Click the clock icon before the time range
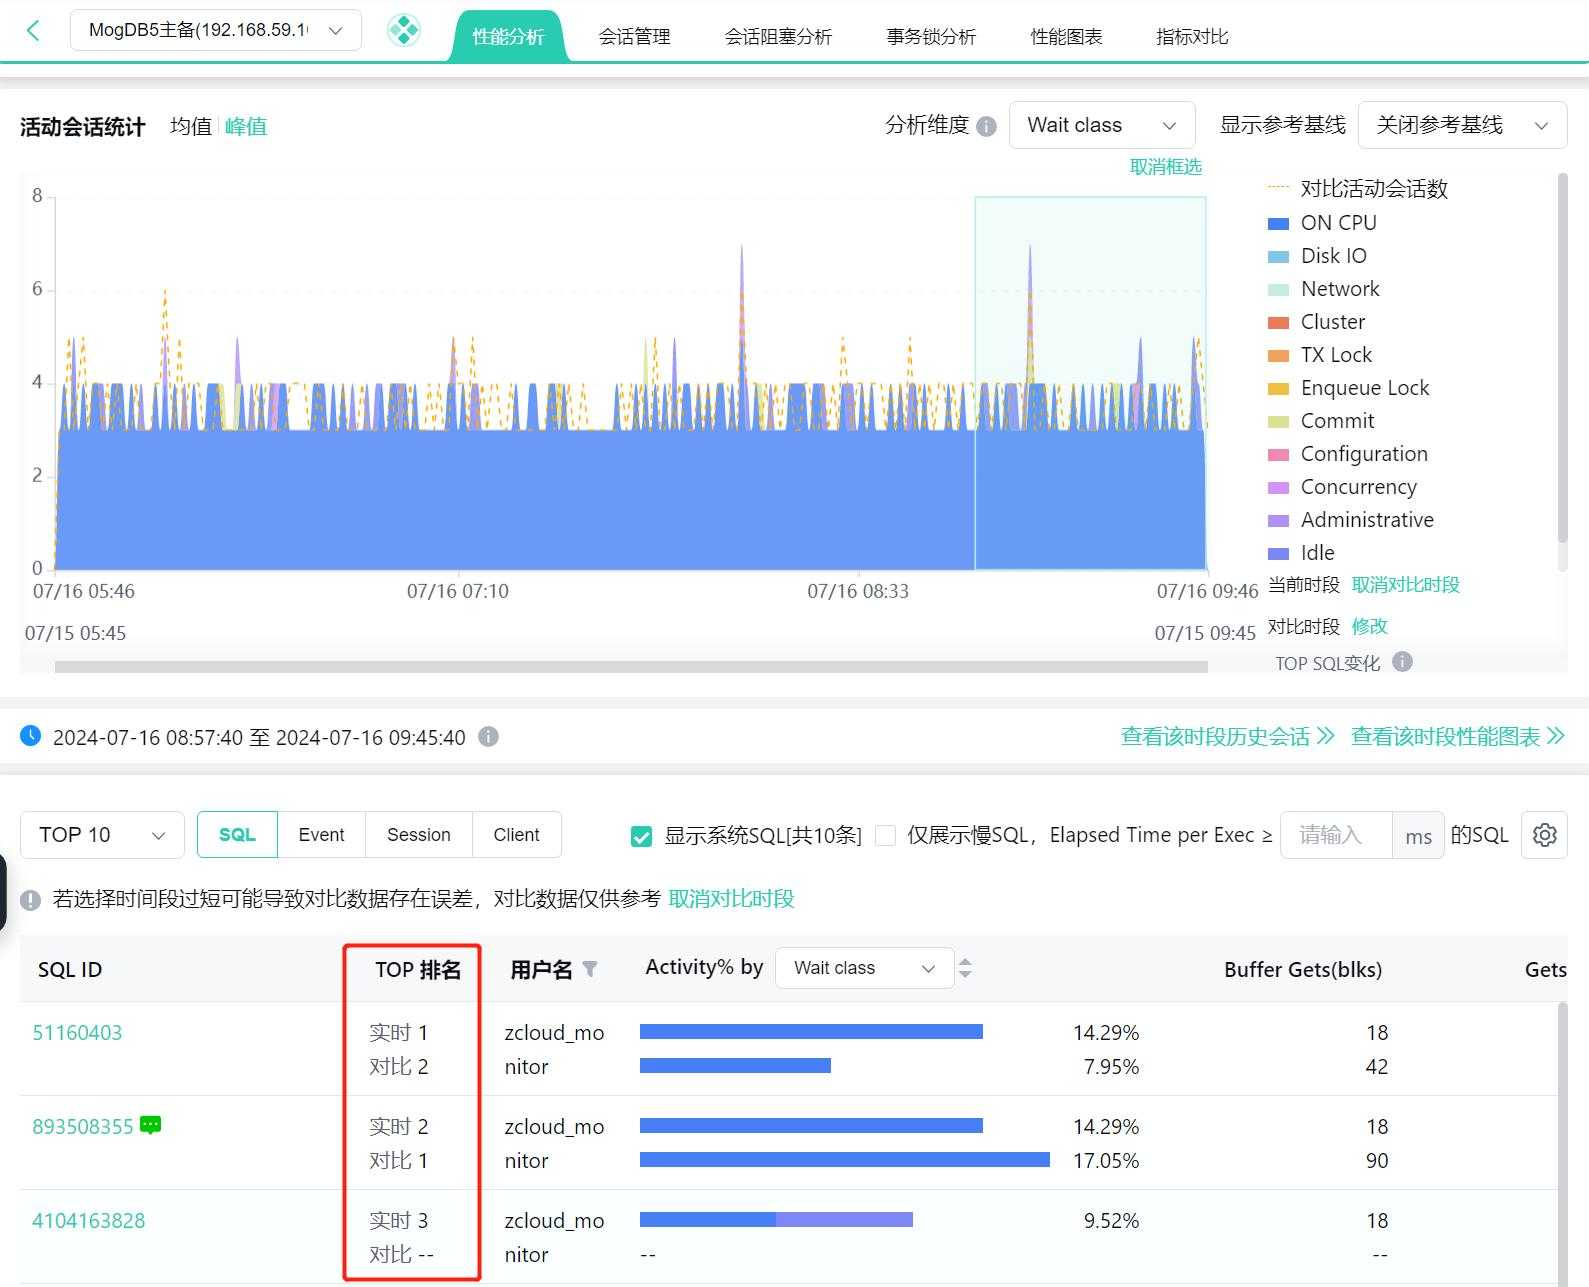The width and height of the screenshot is (1589, 1287). click(31, 736)
